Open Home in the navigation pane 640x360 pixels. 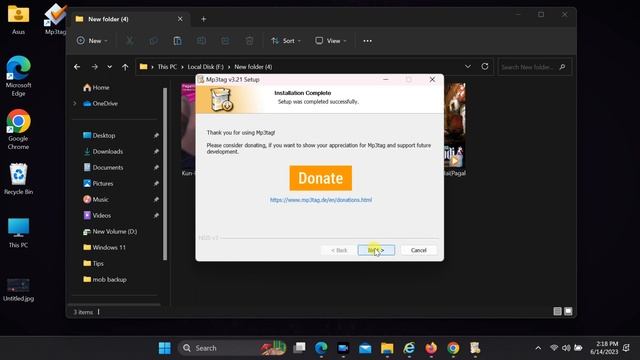point(96,87)
